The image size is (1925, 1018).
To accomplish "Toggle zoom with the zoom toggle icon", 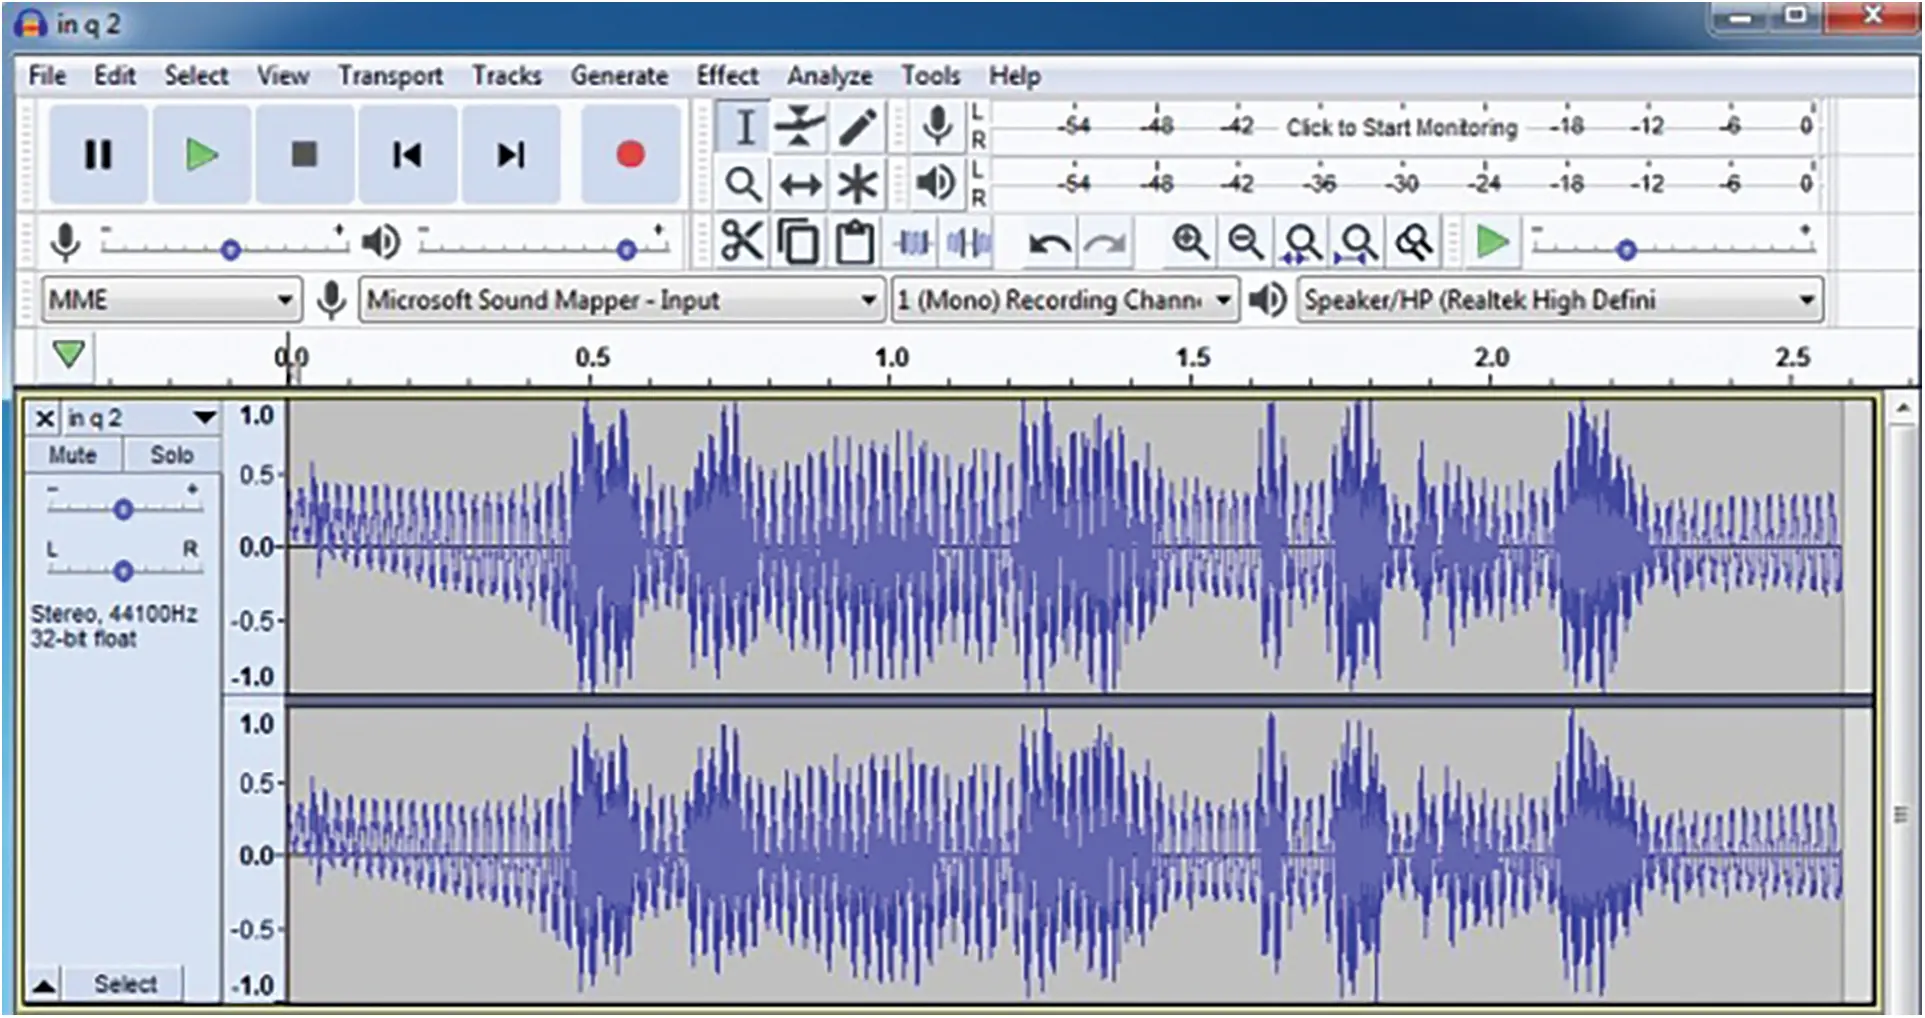I will 1414,242.
